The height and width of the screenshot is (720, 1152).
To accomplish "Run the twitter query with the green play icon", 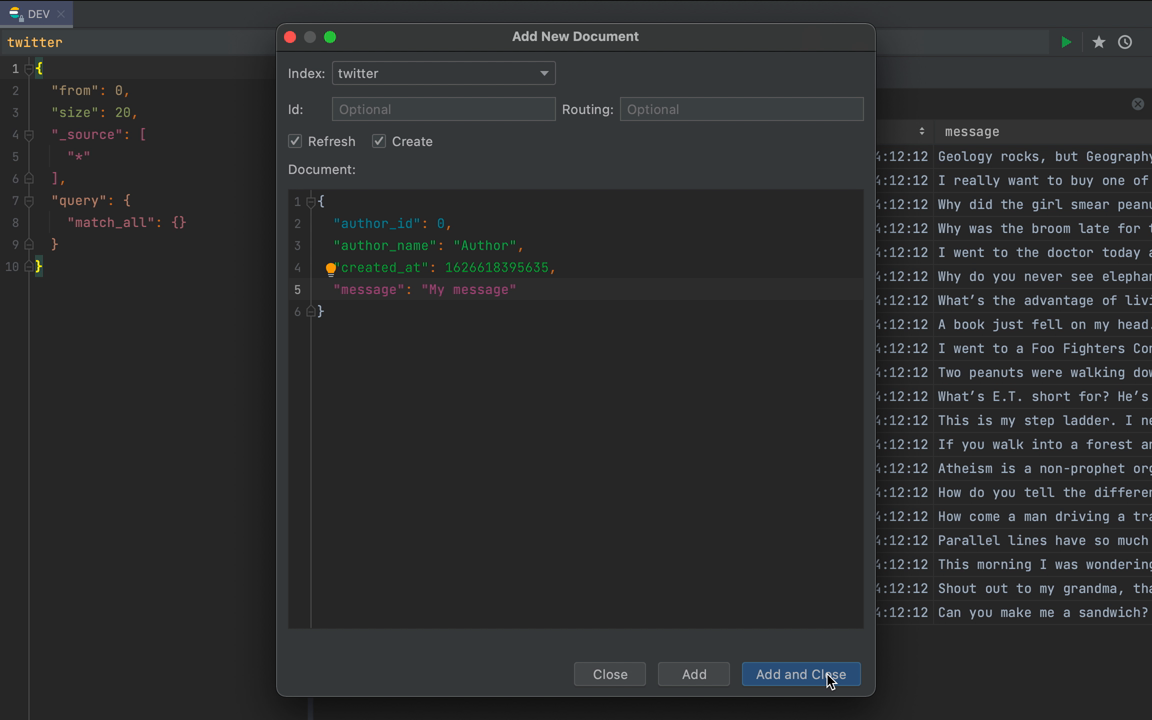I will pos(1066,43).
